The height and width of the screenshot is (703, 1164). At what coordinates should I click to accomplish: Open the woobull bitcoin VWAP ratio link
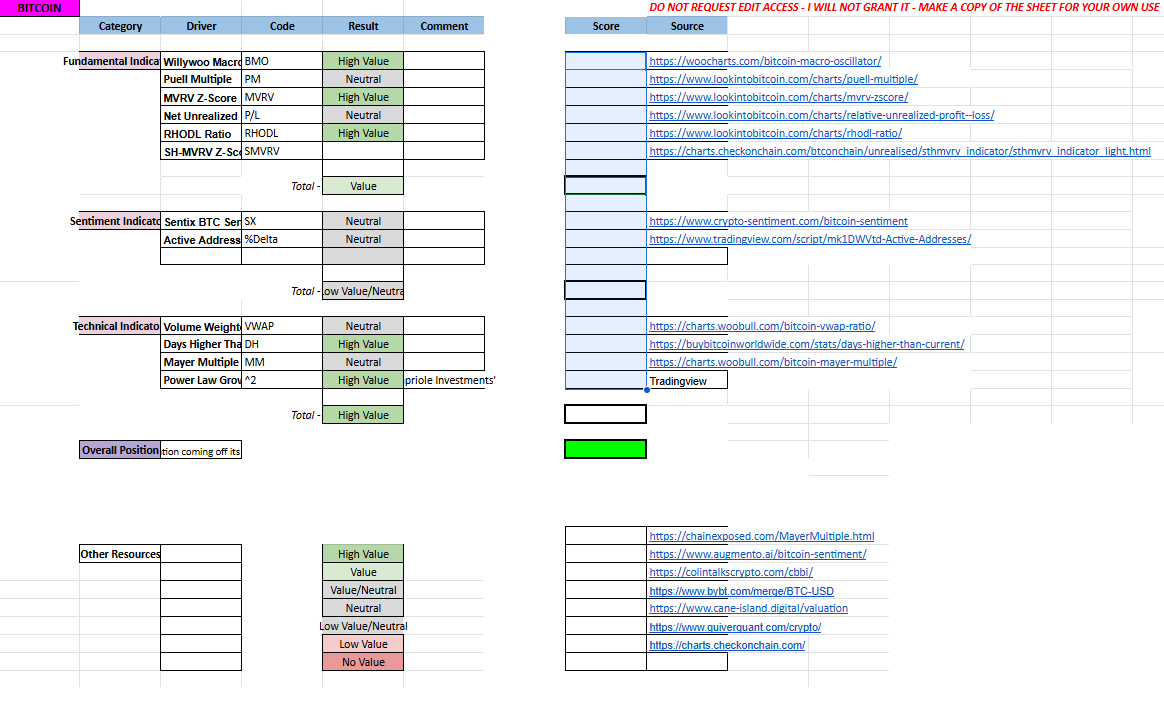(x=761, y=326)
